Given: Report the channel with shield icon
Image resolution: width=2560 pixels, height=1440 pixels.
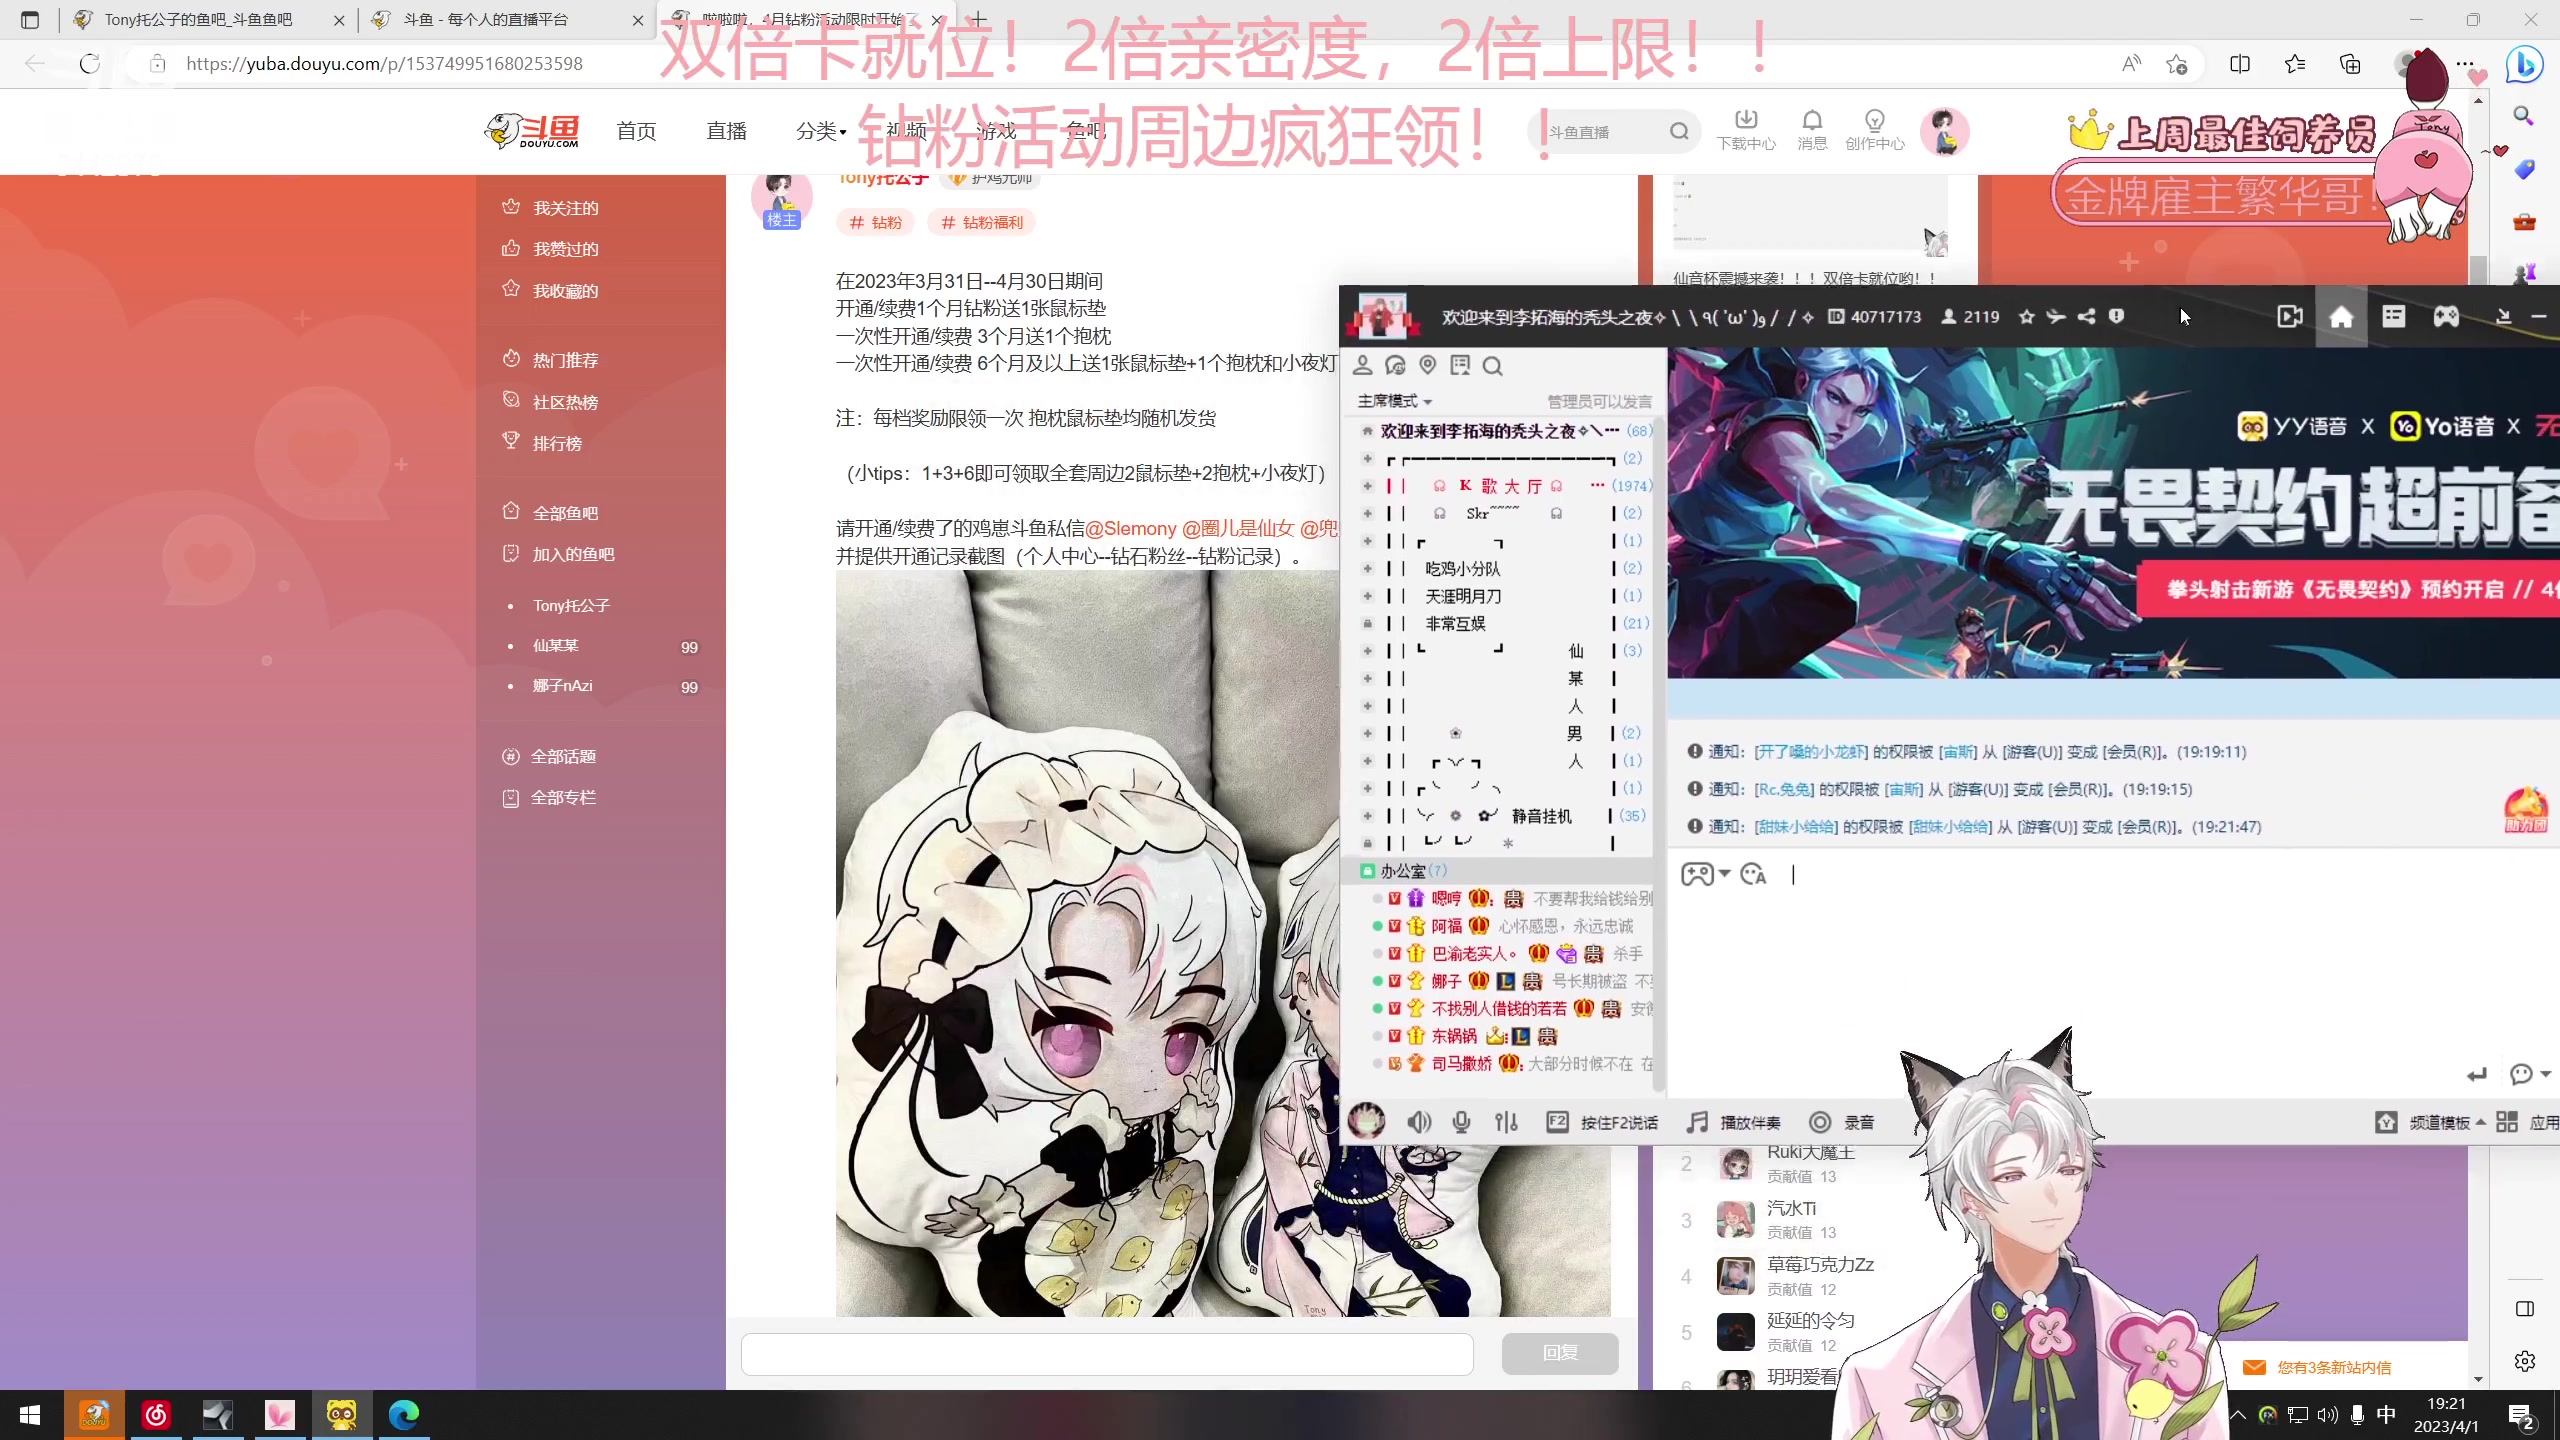Looking at the screenshot, I should tap(2116, 317).
